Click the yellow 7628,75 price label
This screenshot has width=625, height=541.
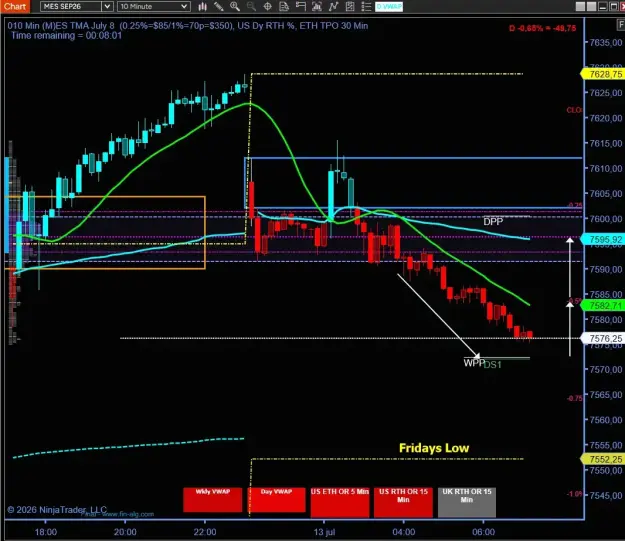point(603,74)
